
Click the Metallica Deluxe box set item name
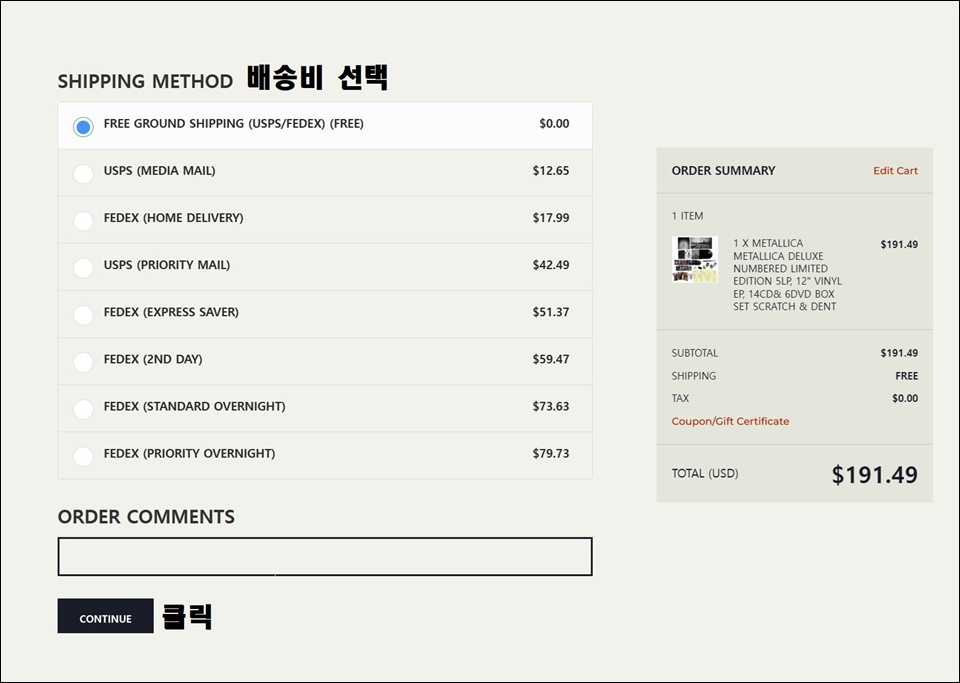tap(787, 275)
